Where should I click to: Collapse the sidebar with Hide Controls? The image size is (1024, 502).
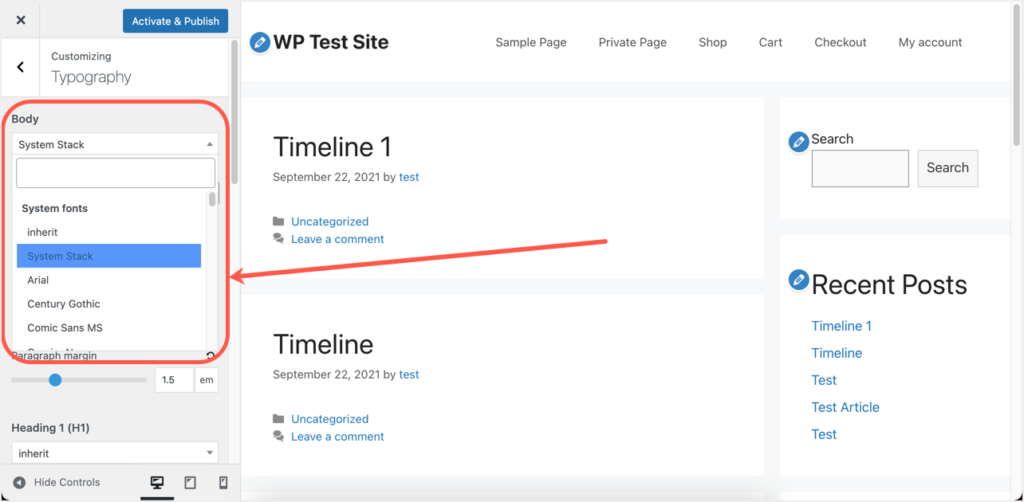(x=57, y=483)
